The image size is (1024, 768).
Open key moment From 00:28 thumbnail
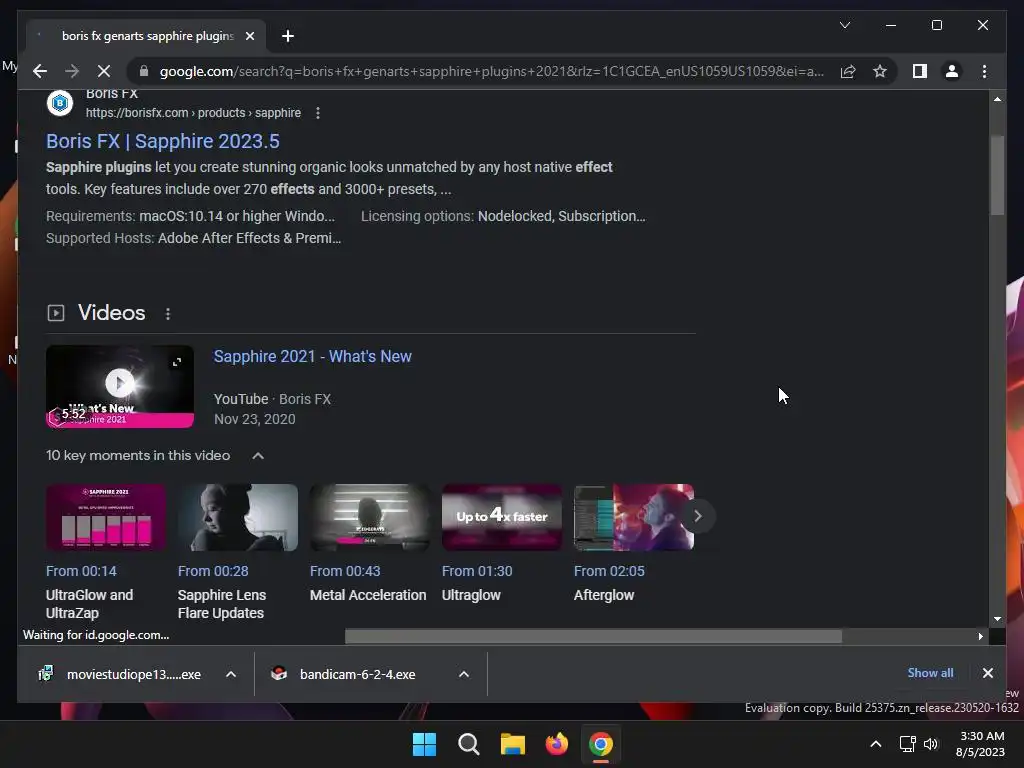238,517
